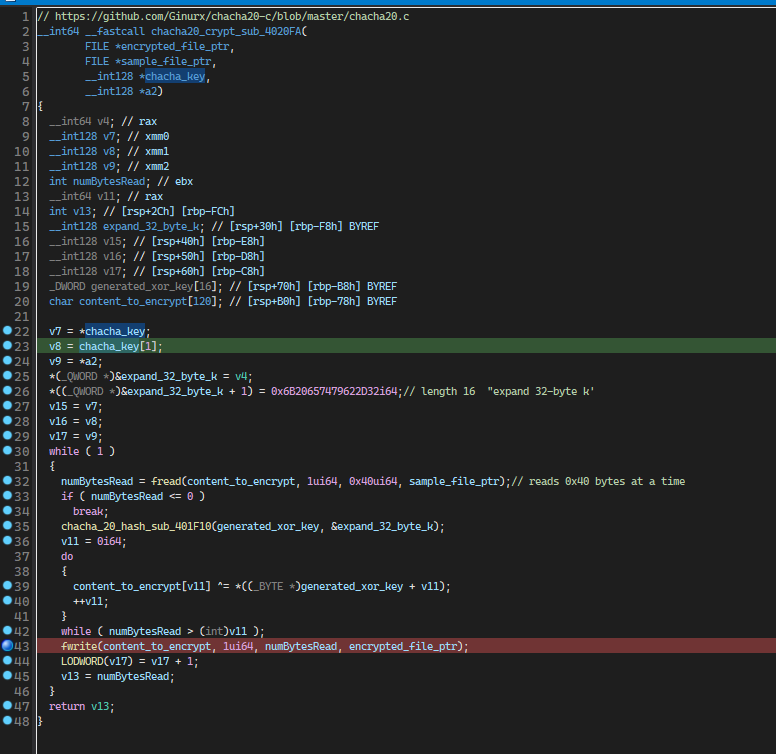Image resolution: width=776 pixels, height=754 pixels.
Task: Click return v13 statement
Action: coord(82,707)
